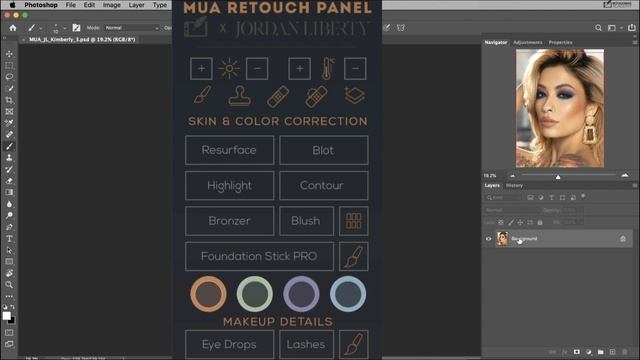Viewport: 640px width, 360px height.
Task: Click the panel's new layer stack icon
Action: 354,96
